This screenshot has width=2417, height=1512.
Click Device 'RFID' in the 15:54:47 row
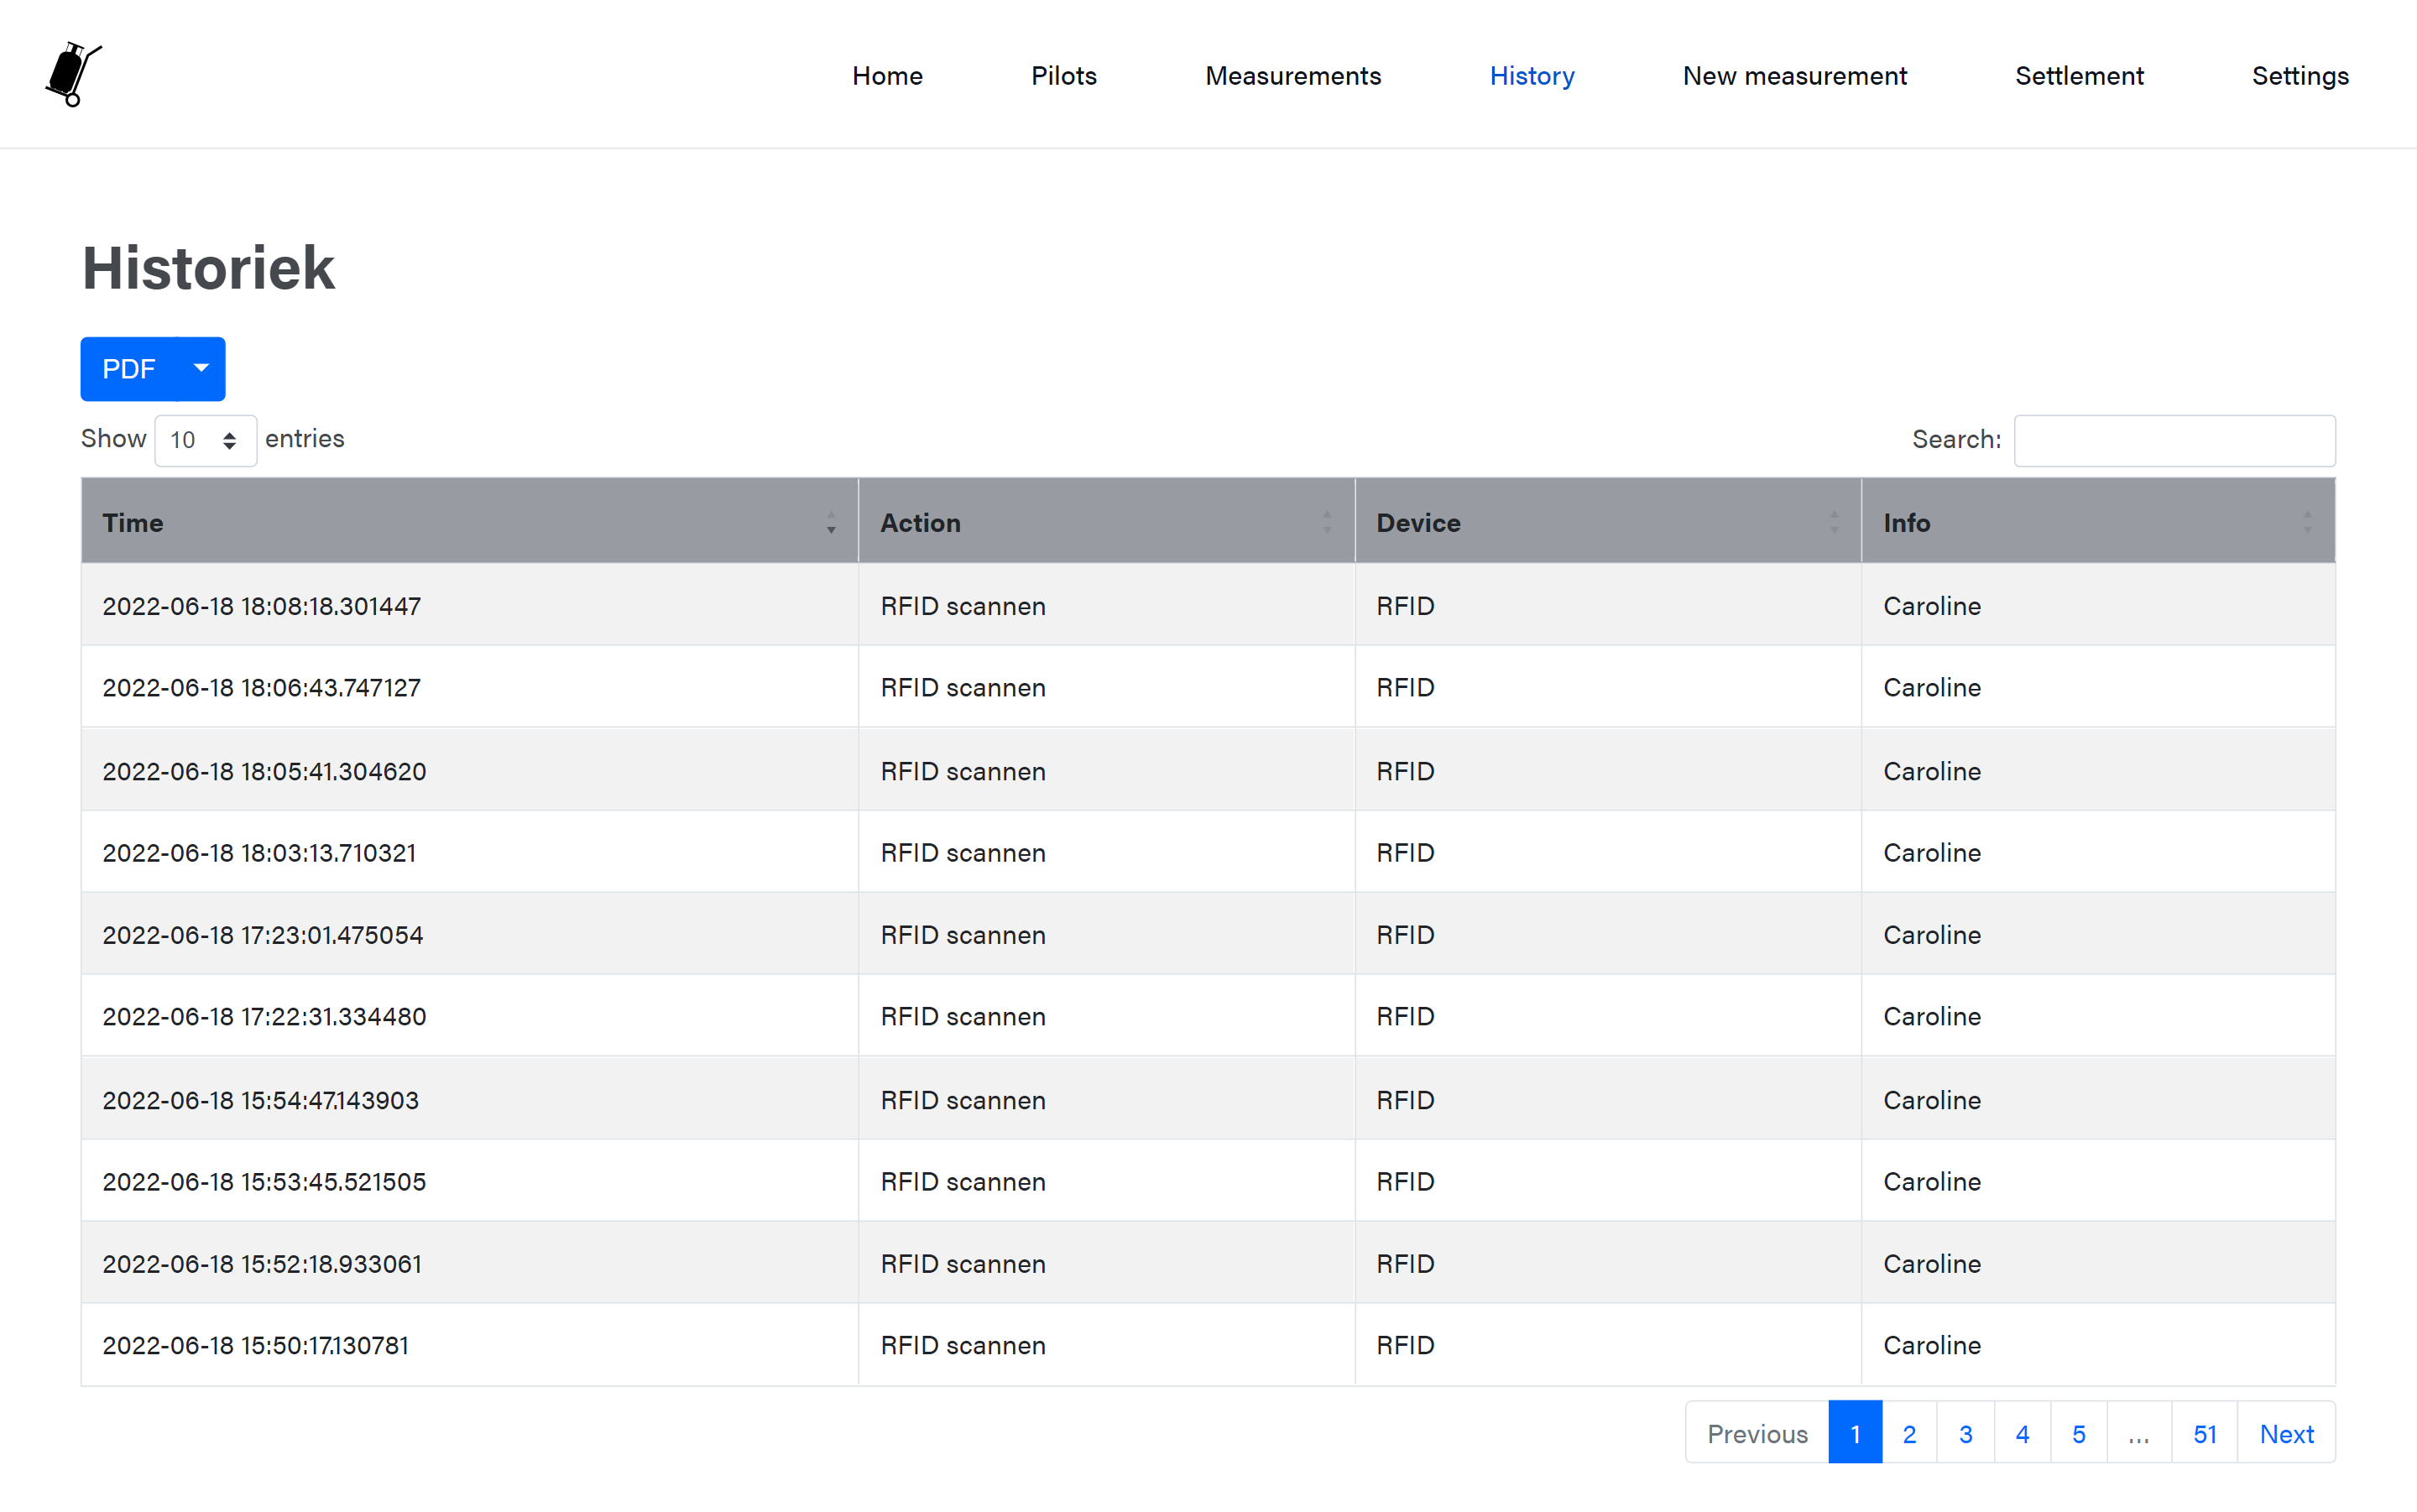click(1405, 1100)
